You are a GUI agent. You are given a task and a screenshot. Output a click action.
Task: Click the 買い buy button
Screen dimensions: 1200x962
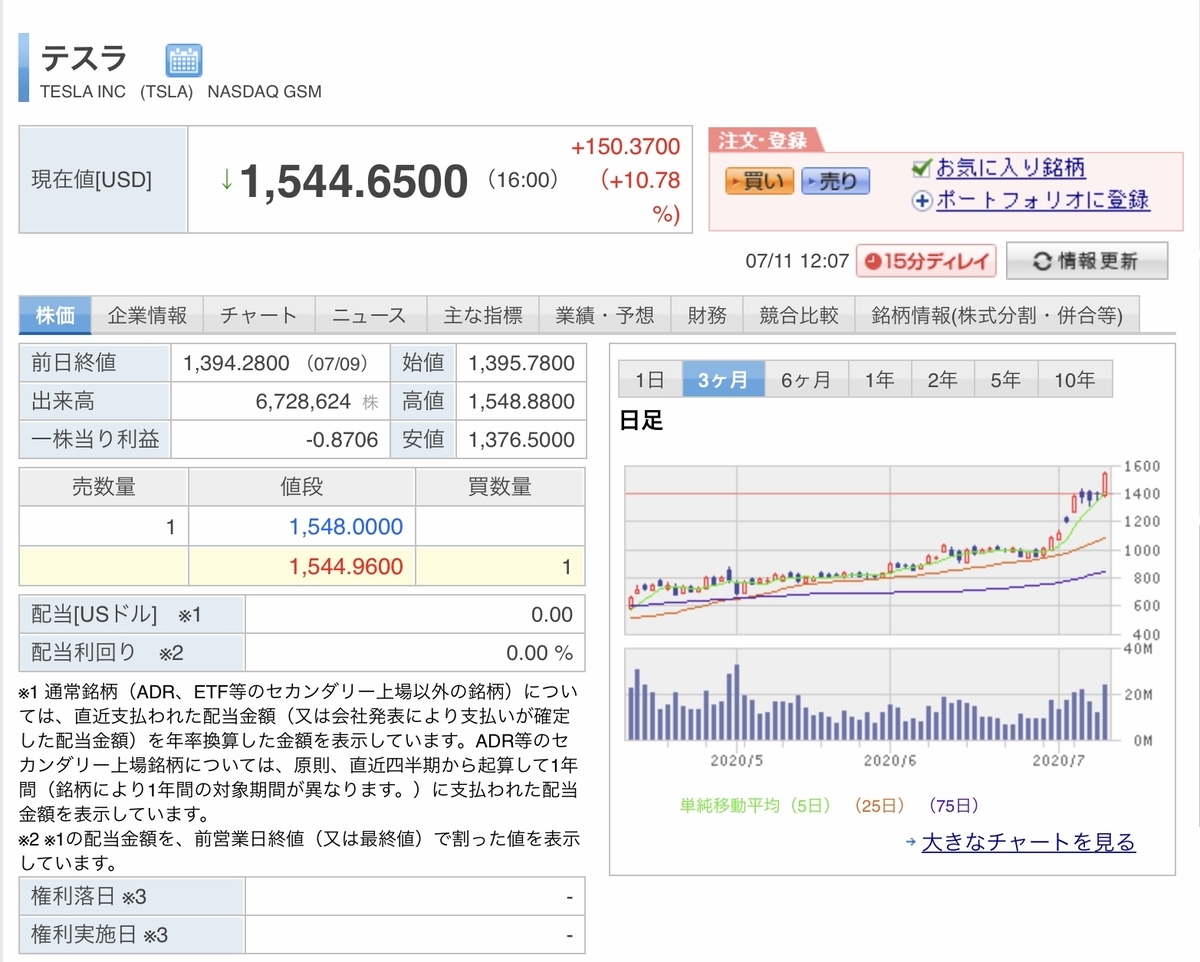pos(760,182)
